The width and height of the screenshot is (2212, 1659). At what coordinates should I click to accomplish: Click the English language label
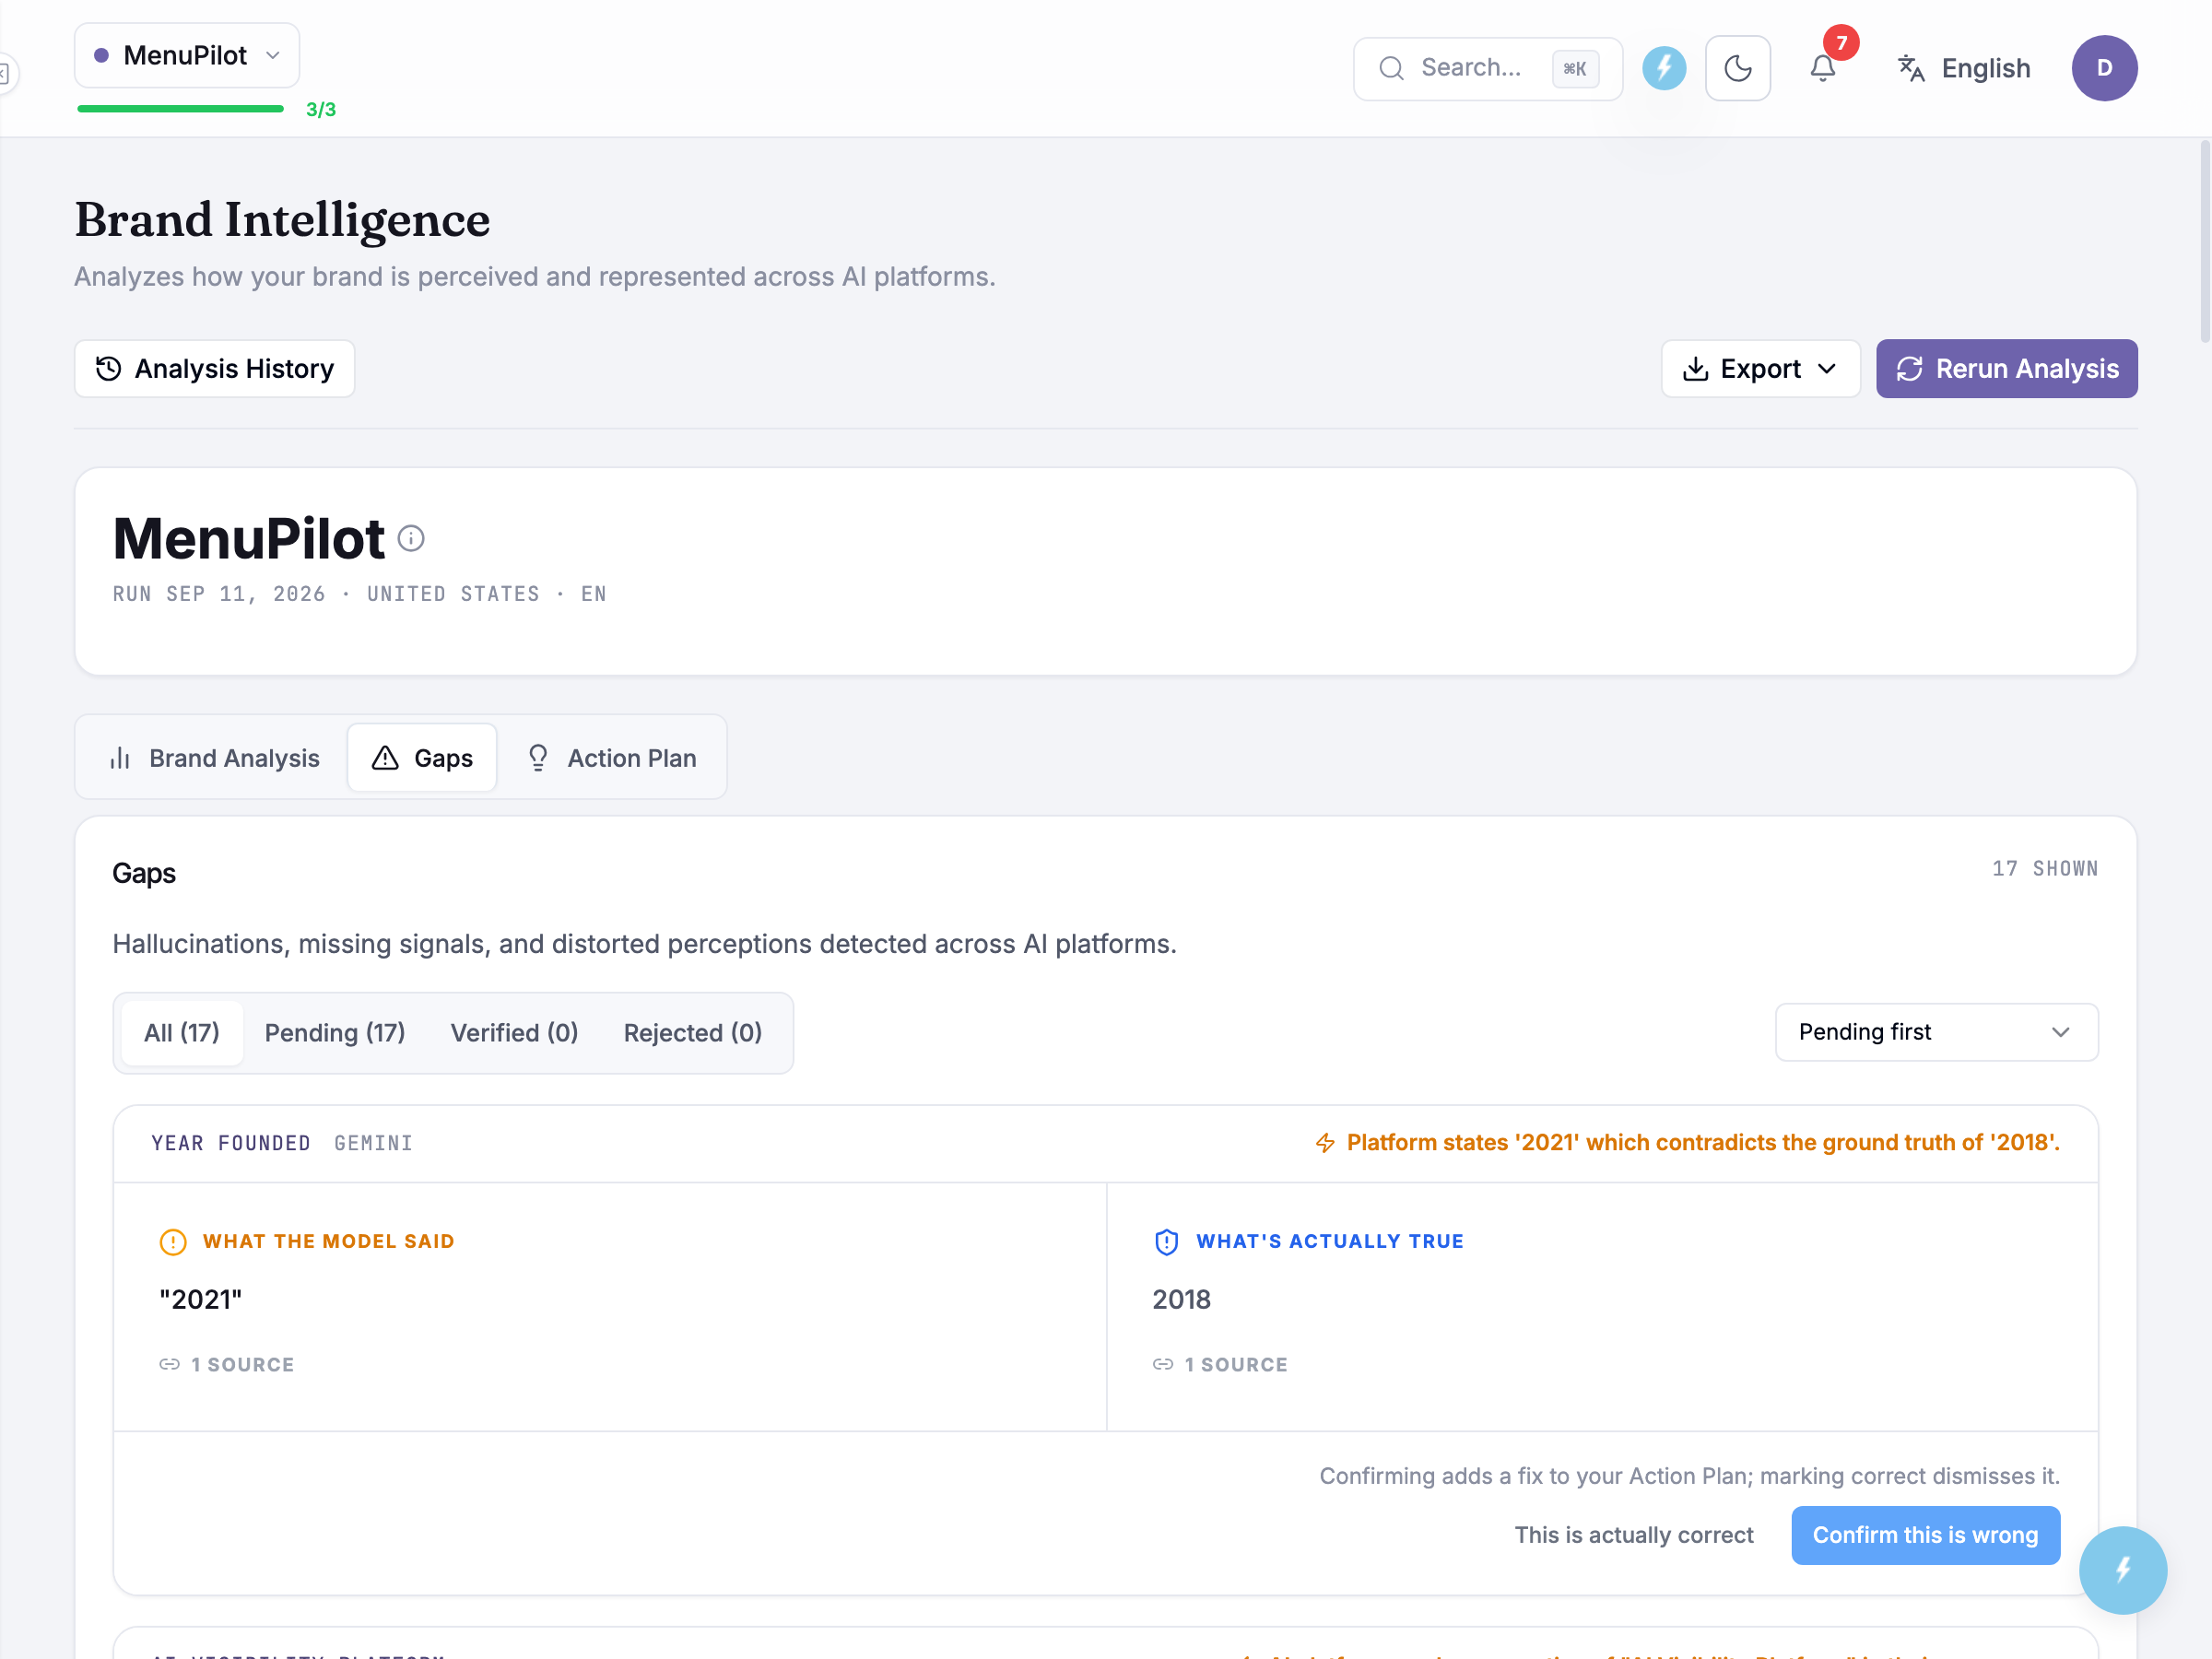[1985, 68]
